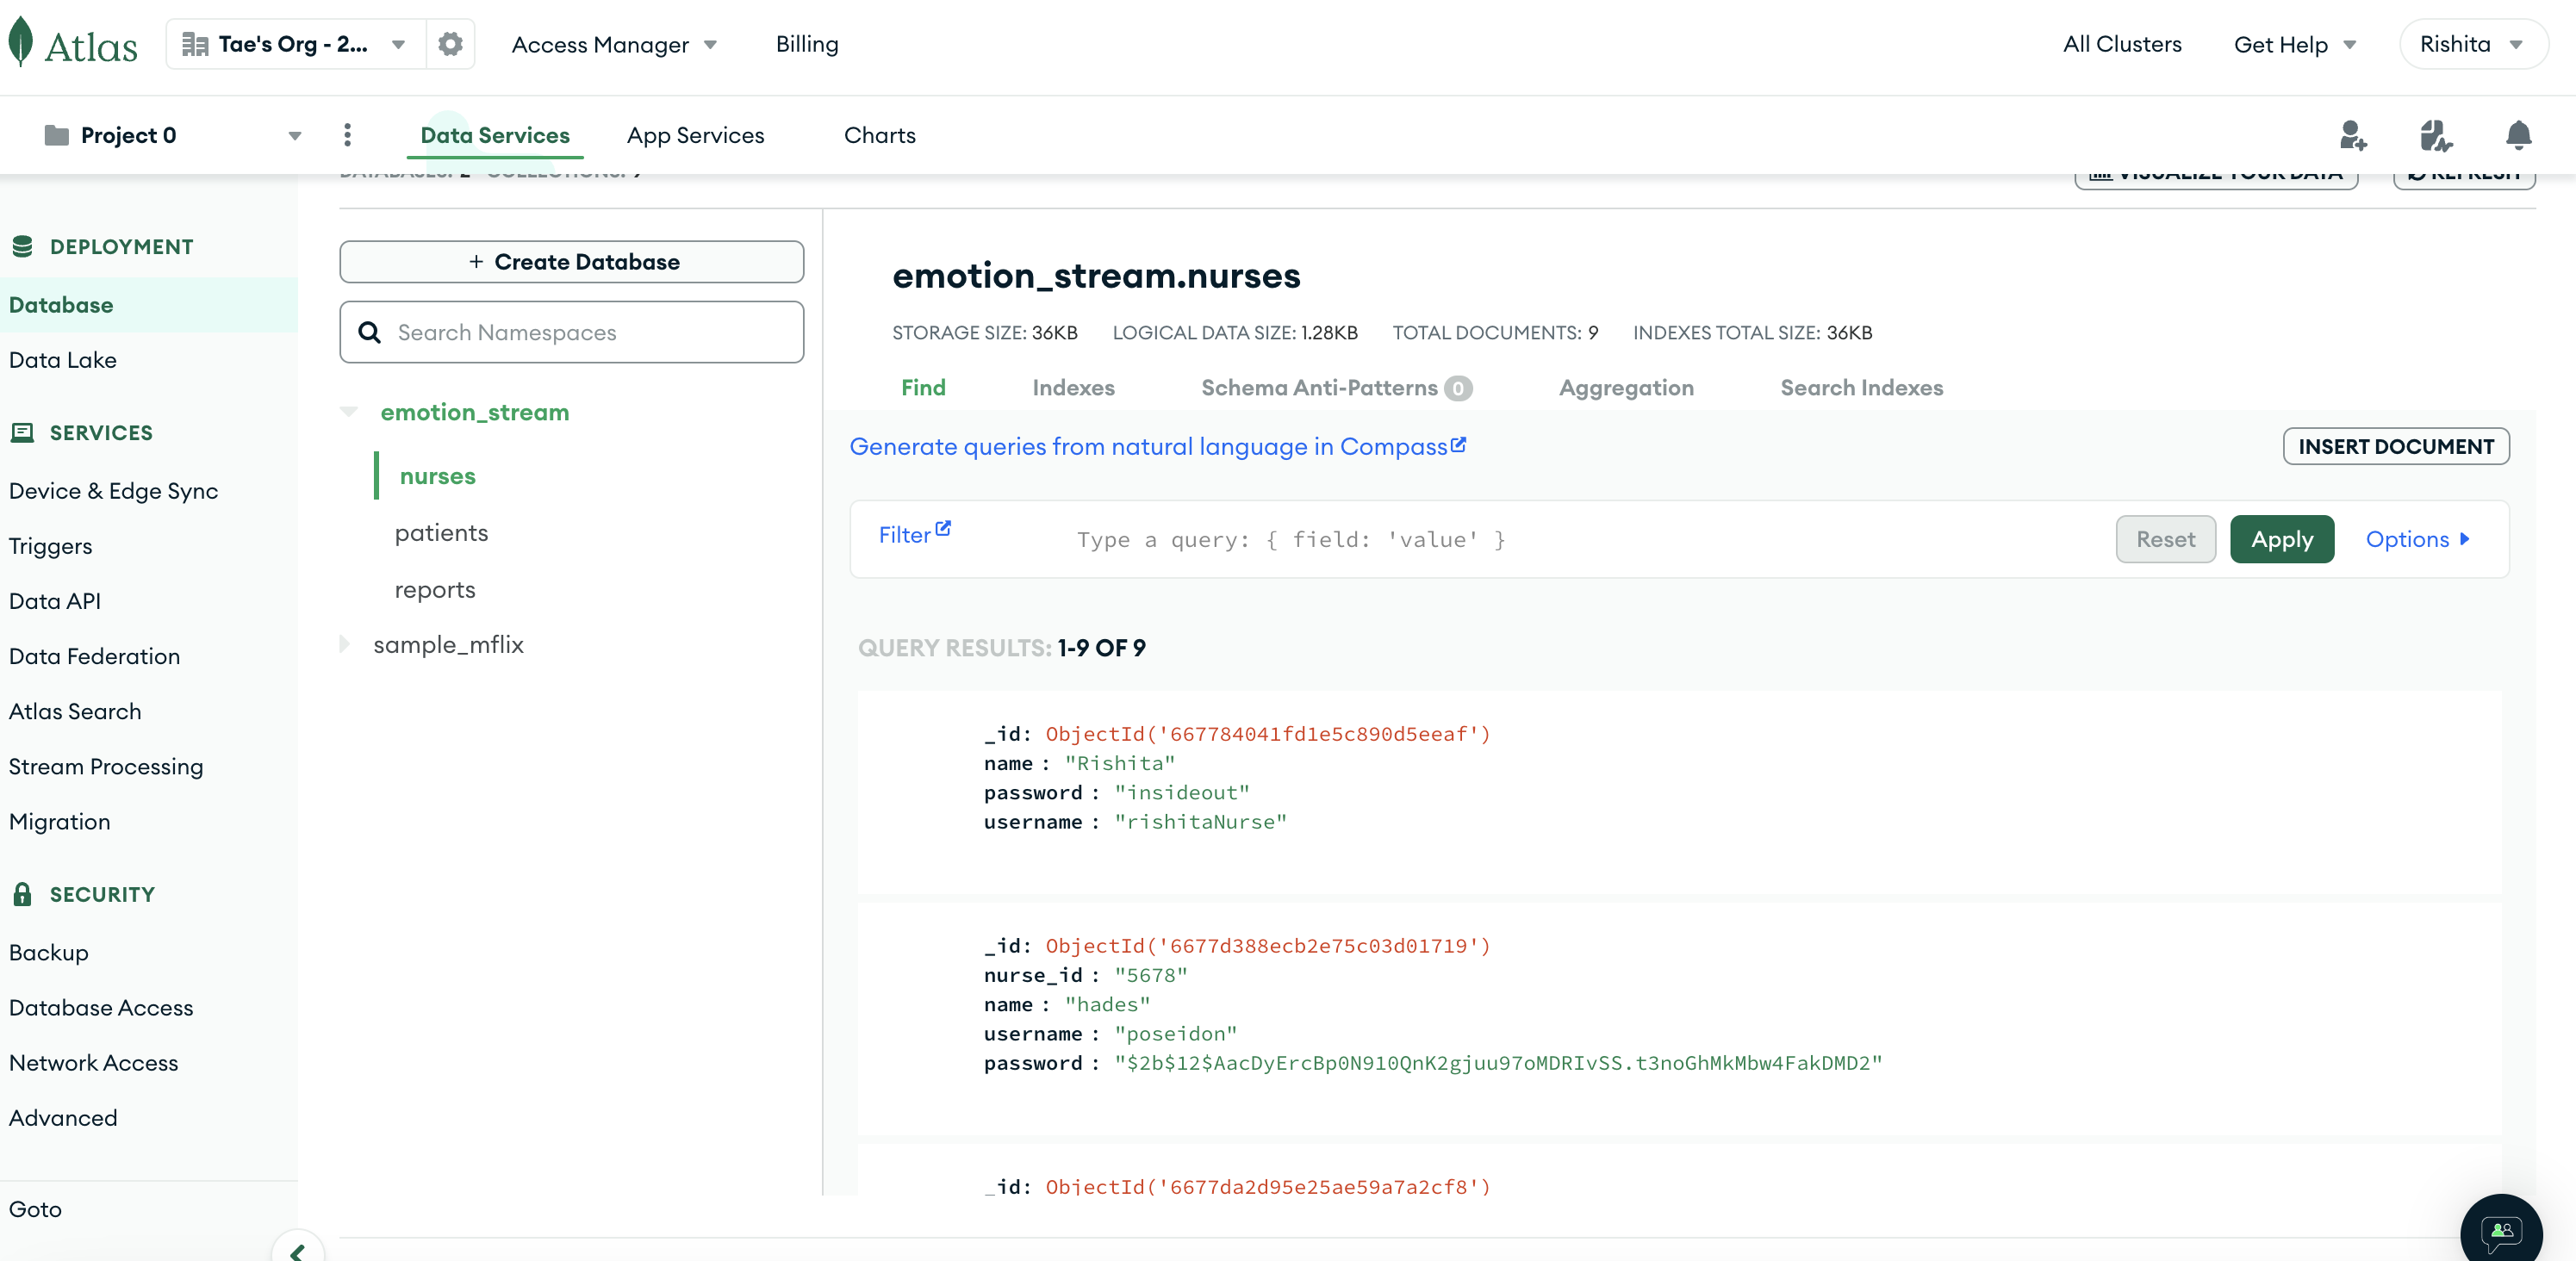Image resolution: width=2576 pixels, height=1261 pixels.
Task: Open Tae's Org organization dropdown
Action: click(296, 44)
